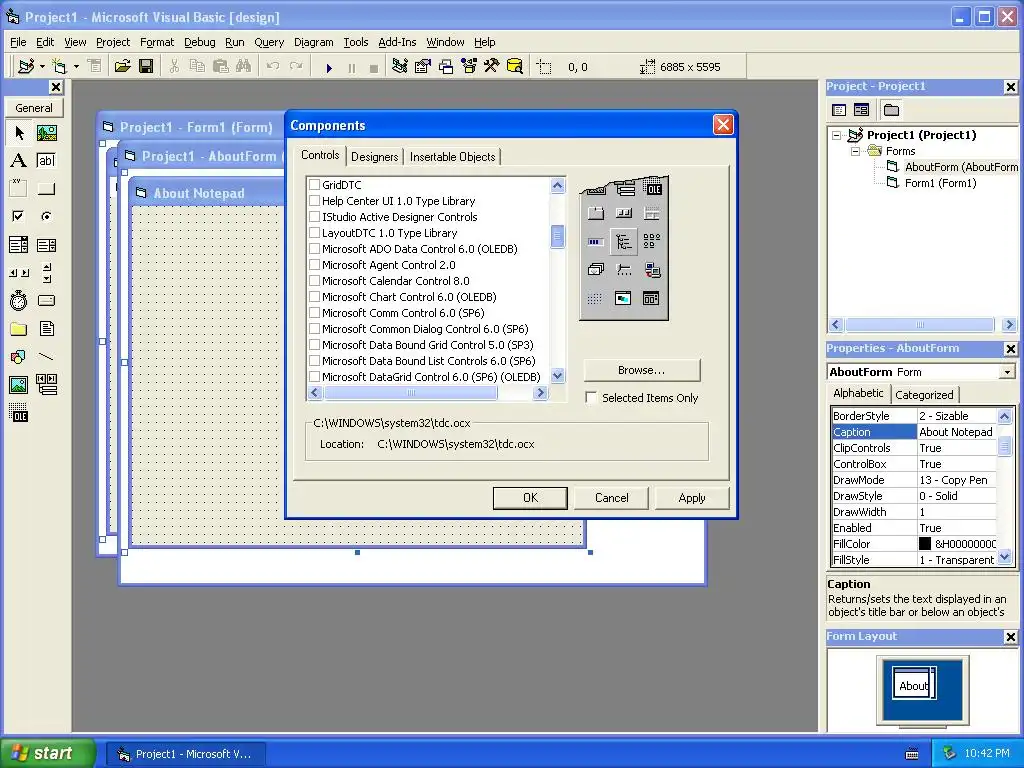Open the Data View Window icon
1024x768 pixels.
tap(515, 67)
